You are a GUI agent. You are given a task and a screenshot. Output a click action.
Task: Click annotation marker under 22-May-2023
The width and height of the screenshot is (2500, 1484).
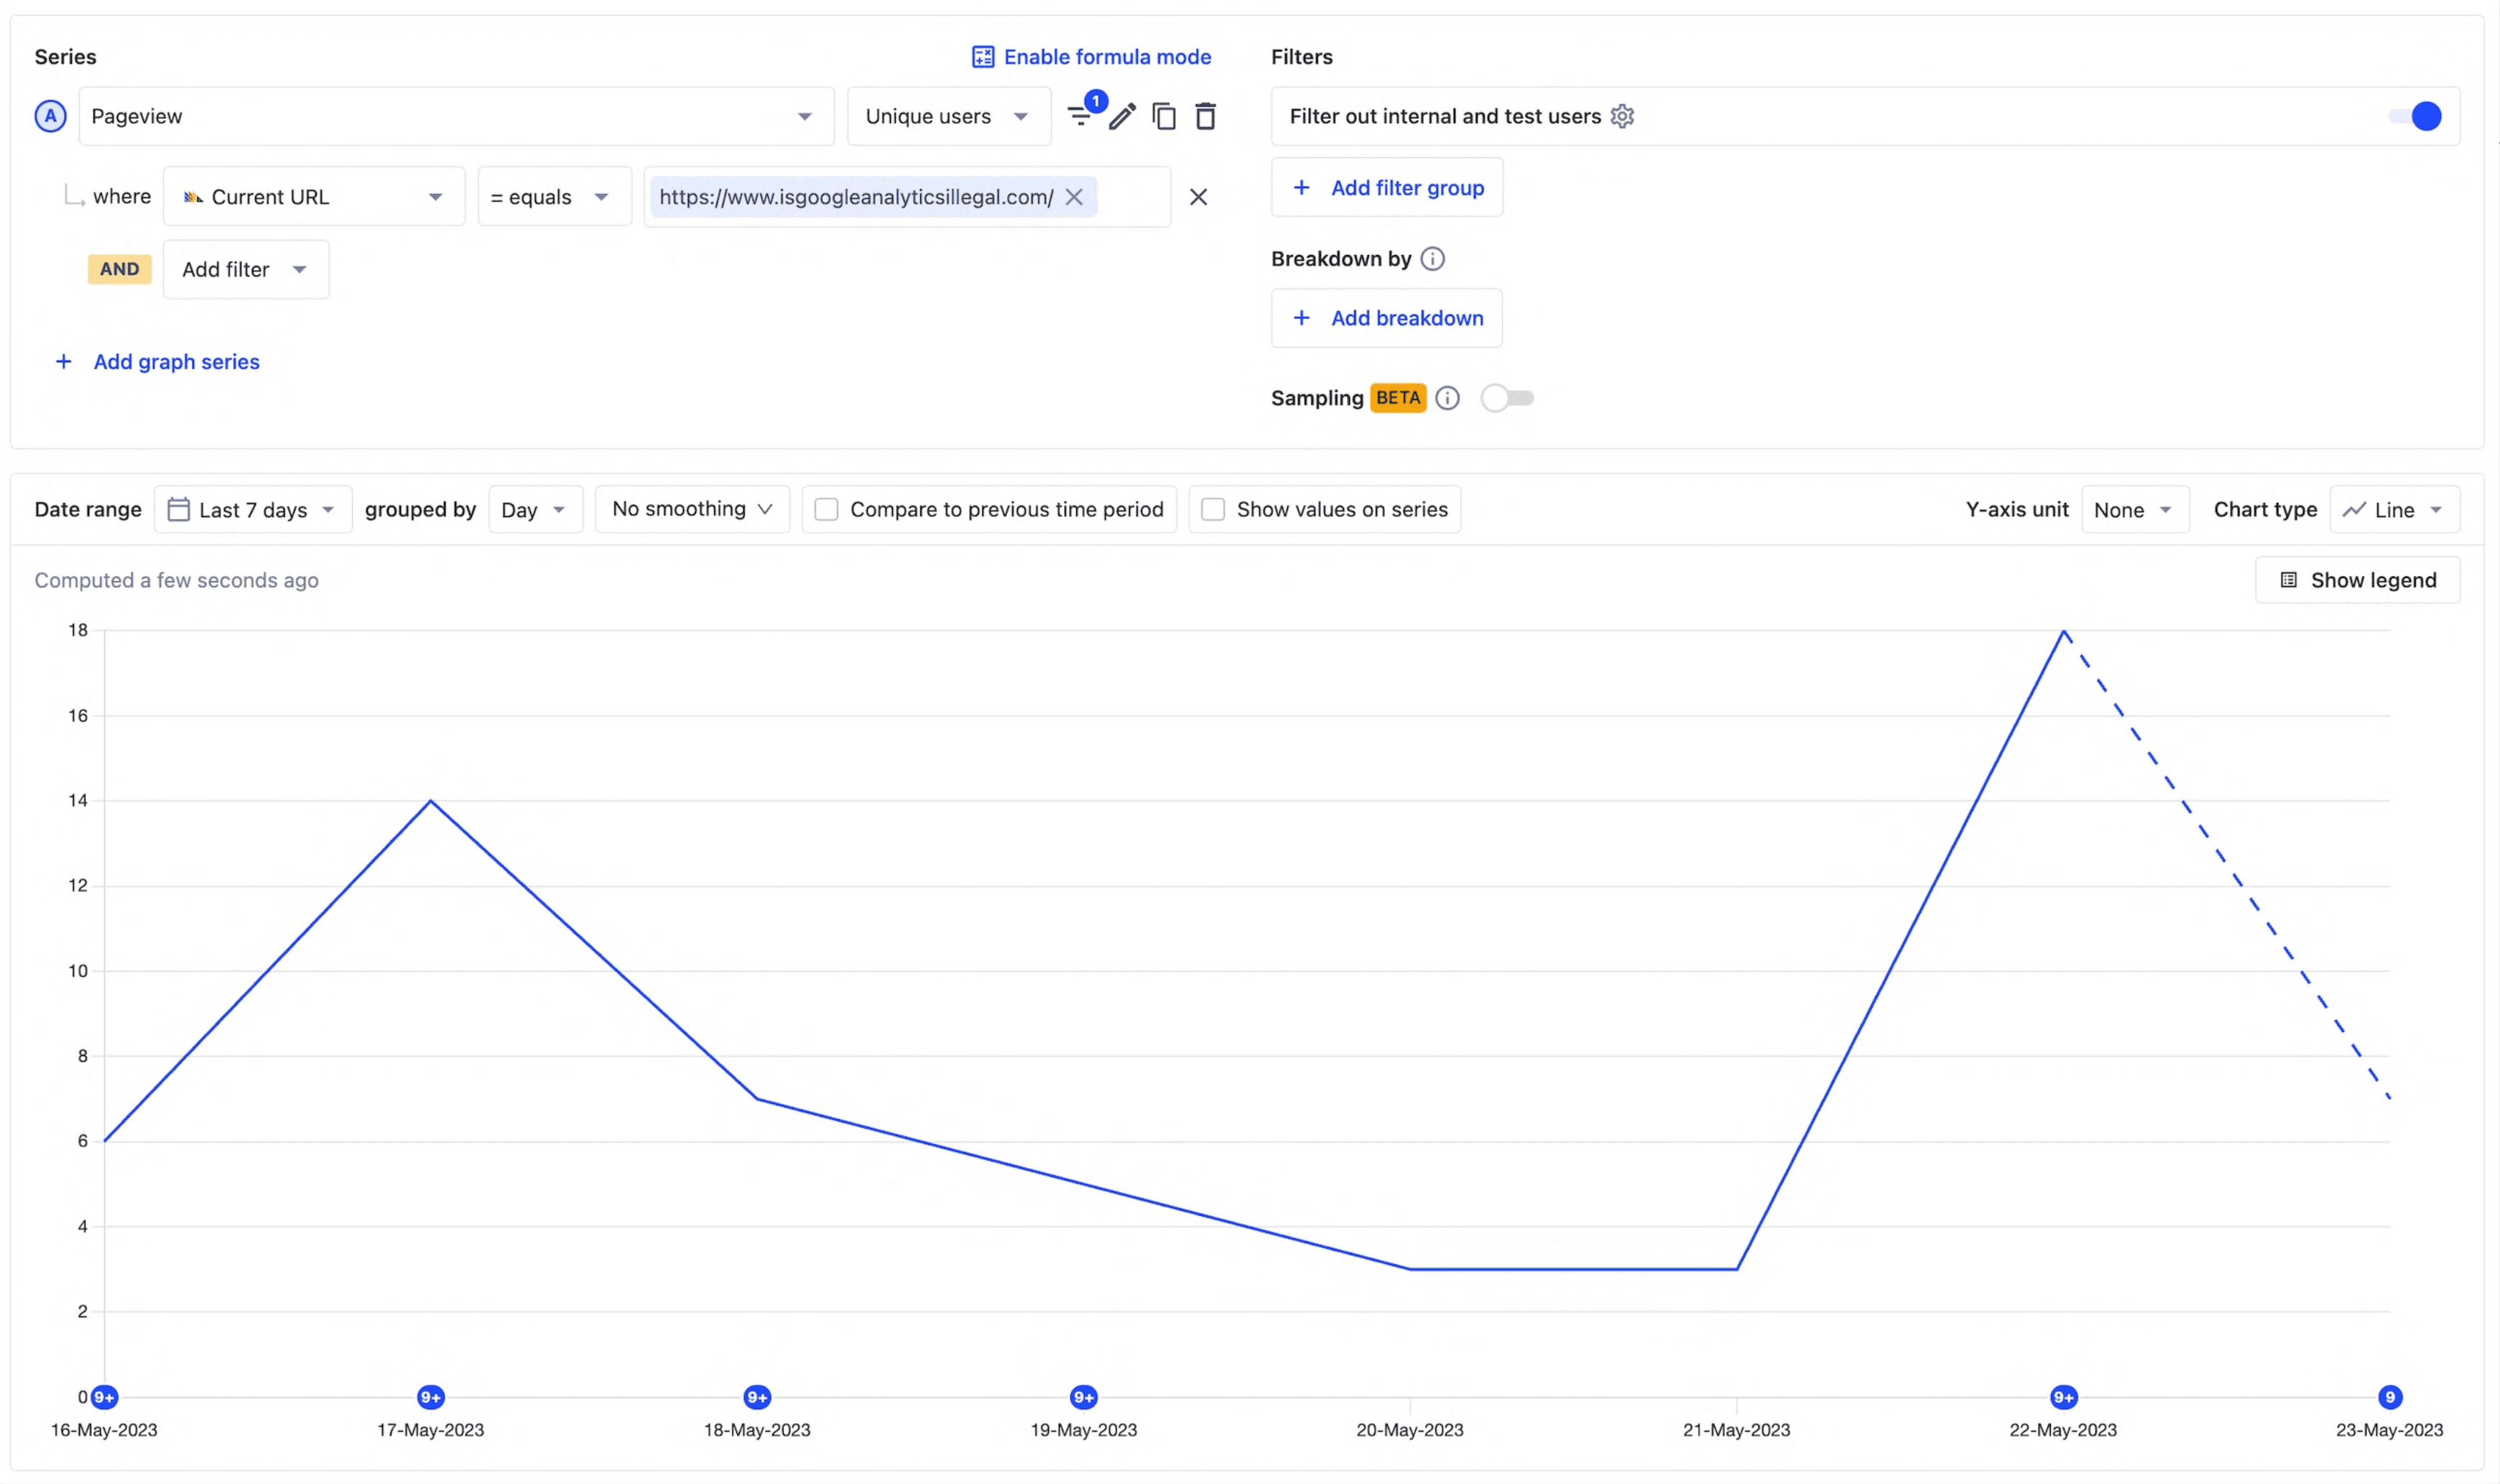[2063, 1397]
